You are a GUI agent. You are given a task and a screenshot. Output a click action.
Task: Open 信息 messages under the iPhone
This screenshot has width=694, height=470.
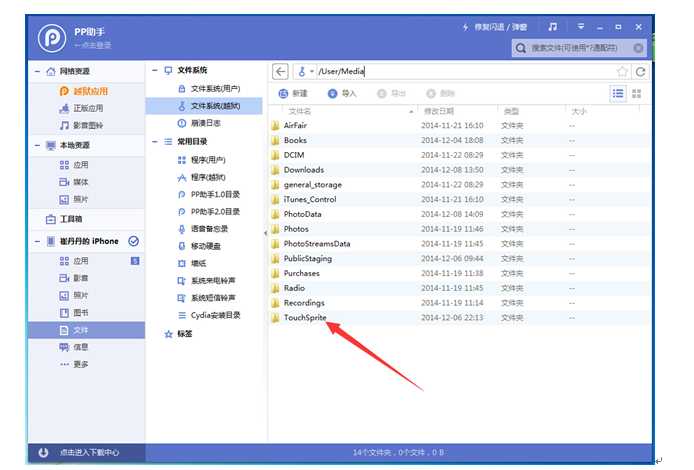point(74,347)
